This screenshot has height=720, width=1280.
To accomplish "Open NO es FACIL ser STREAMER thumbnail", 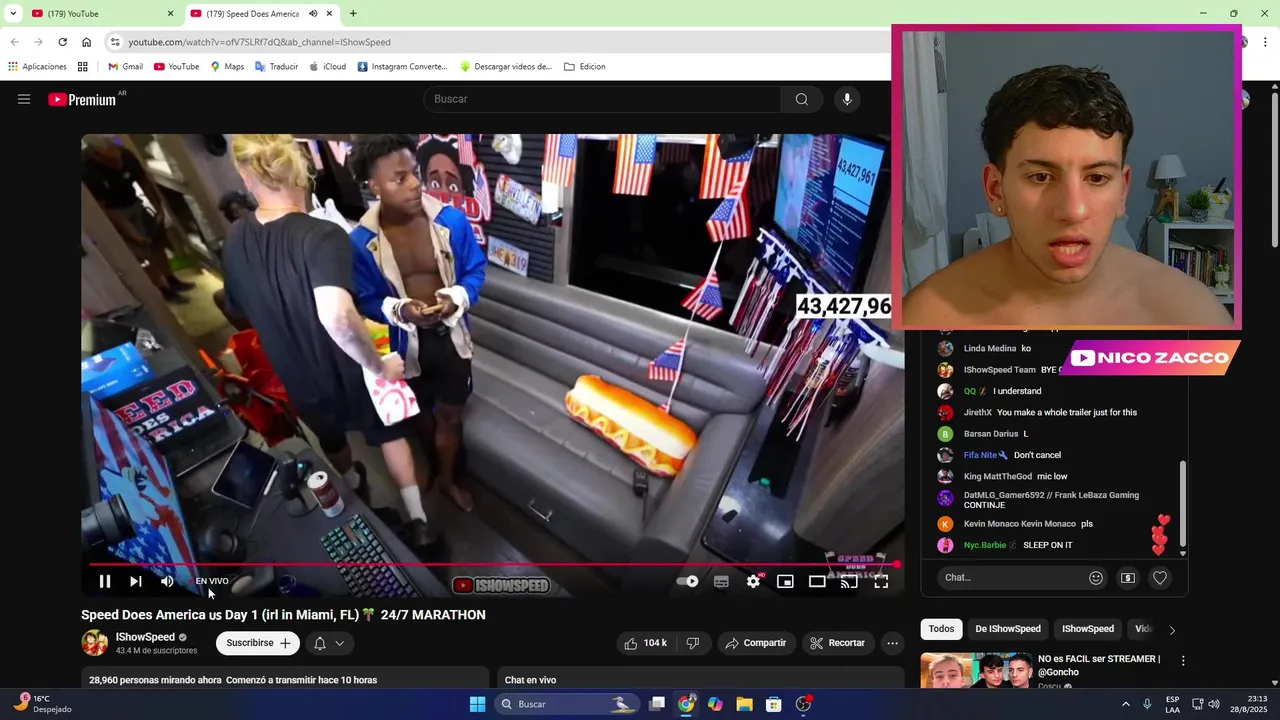I will [975, 670].
